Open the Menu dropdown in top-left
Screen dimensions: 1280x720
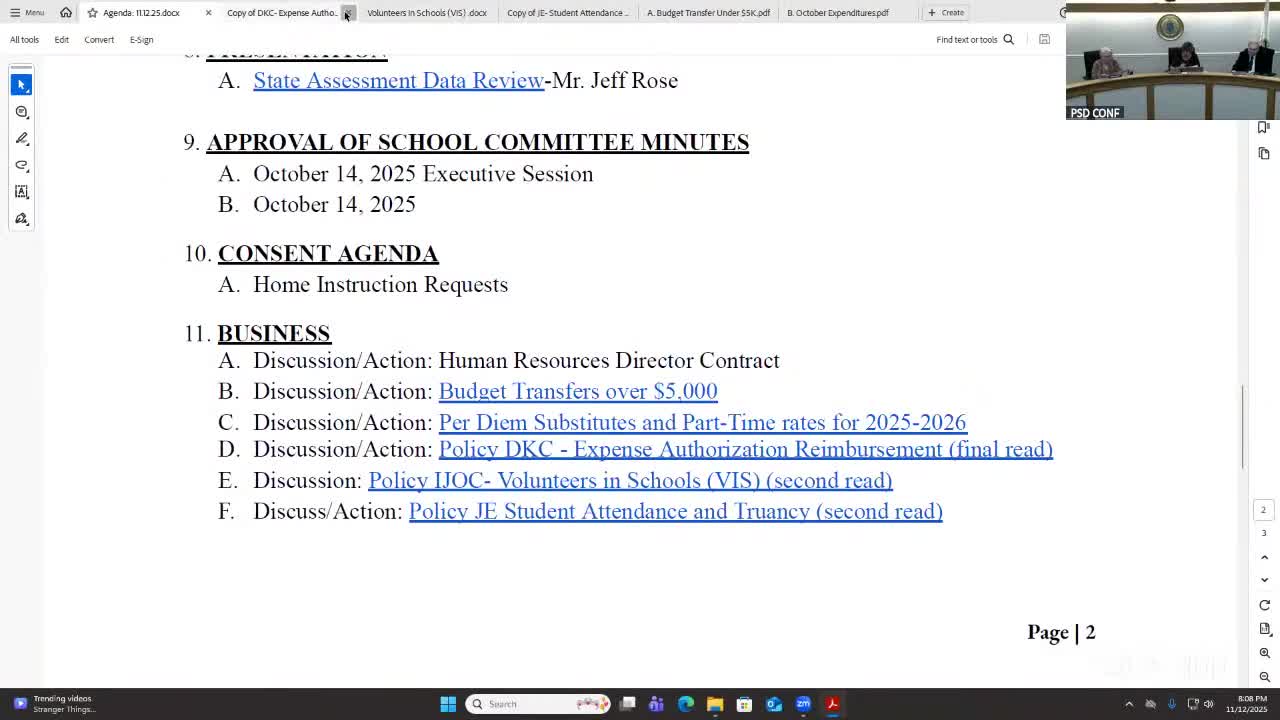coord(30,12)
